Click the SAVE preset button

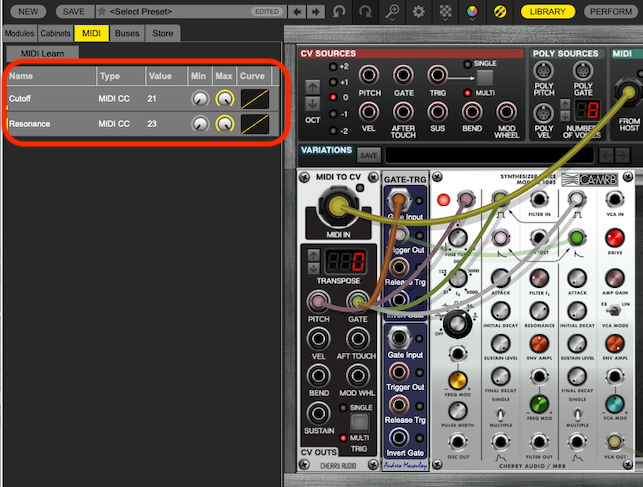coord(73,11)
